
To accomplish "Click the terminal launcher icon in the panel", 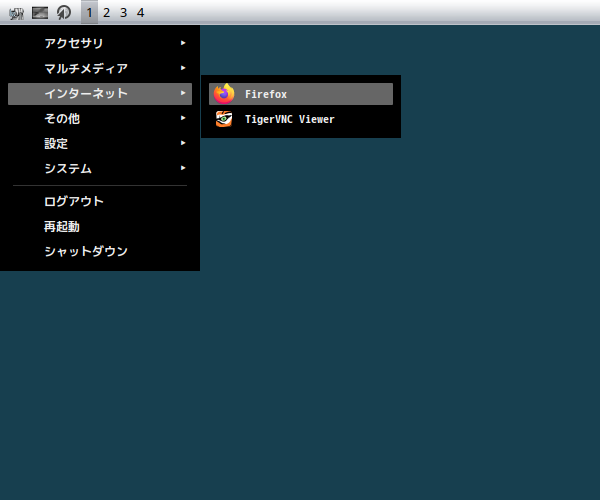I will [x=40, y=13].
